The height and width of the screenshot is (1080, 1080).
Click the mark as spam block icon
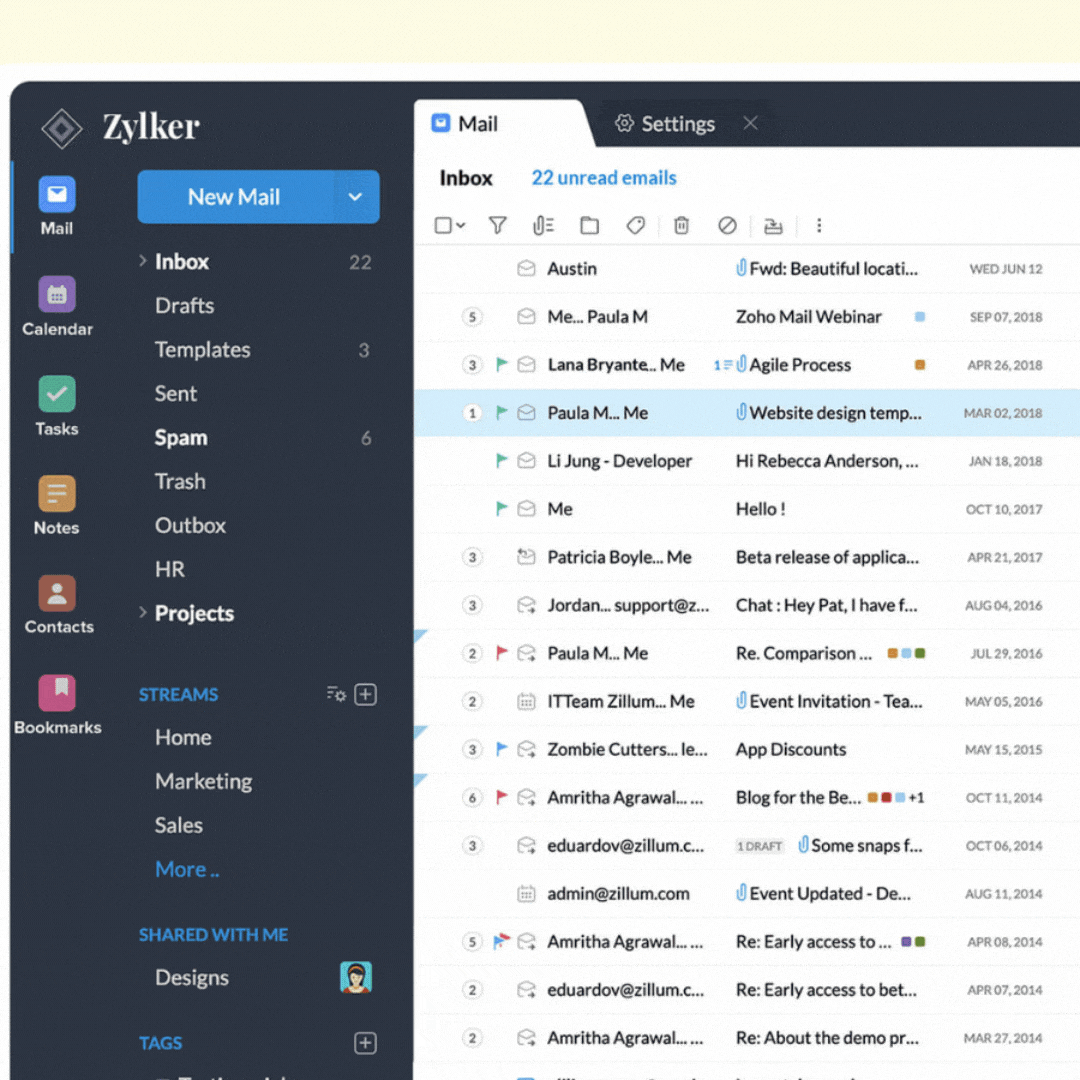727,225
